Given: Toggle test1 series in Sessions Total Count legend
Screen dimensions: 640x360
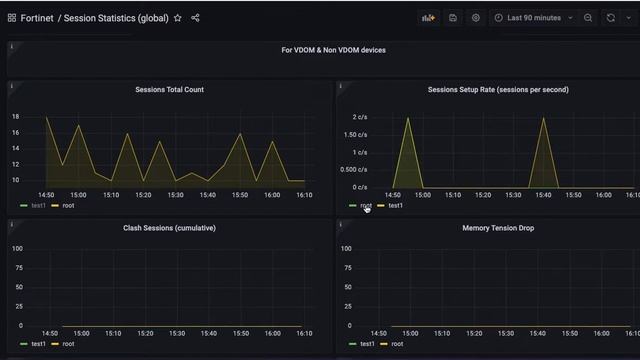Looking at the screenshot, I should tap(38, 206).
